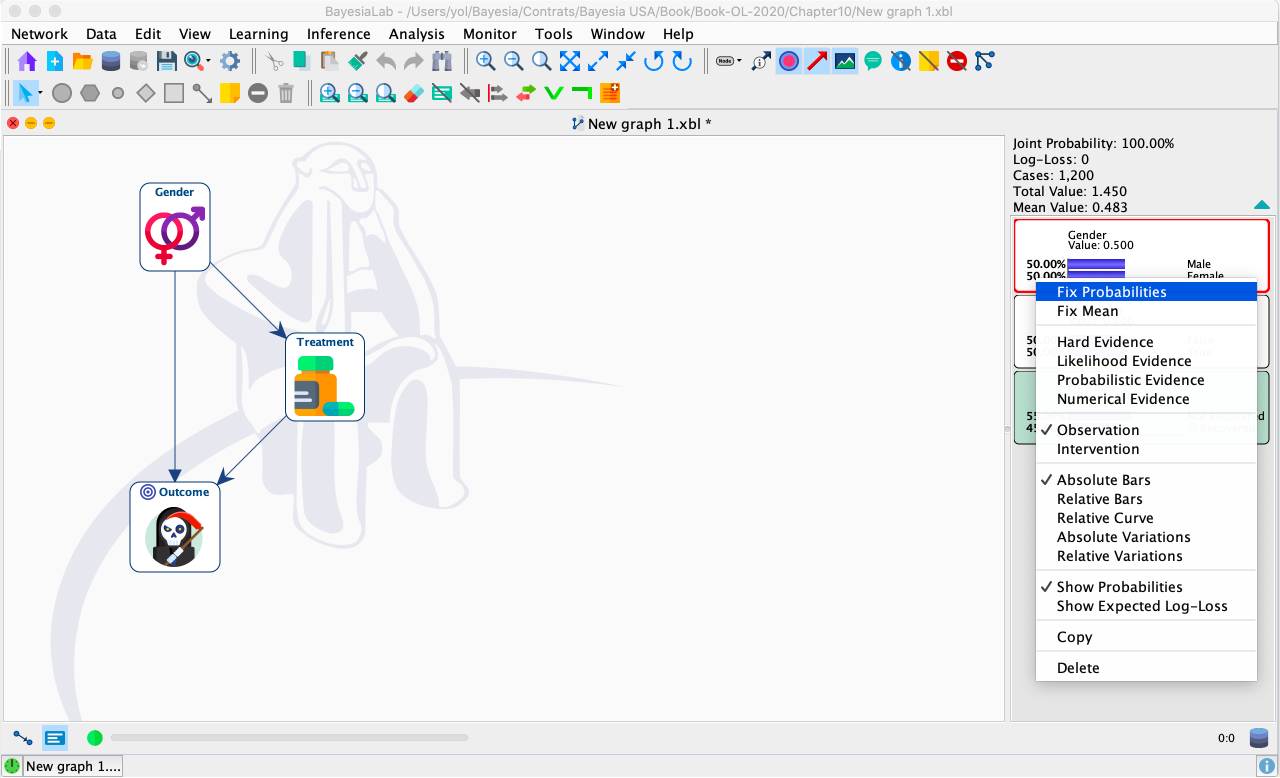Select Likelihood Evidence in the context menu
This screenshot has width=1280, height=778.
click(x=1146, y=361)
